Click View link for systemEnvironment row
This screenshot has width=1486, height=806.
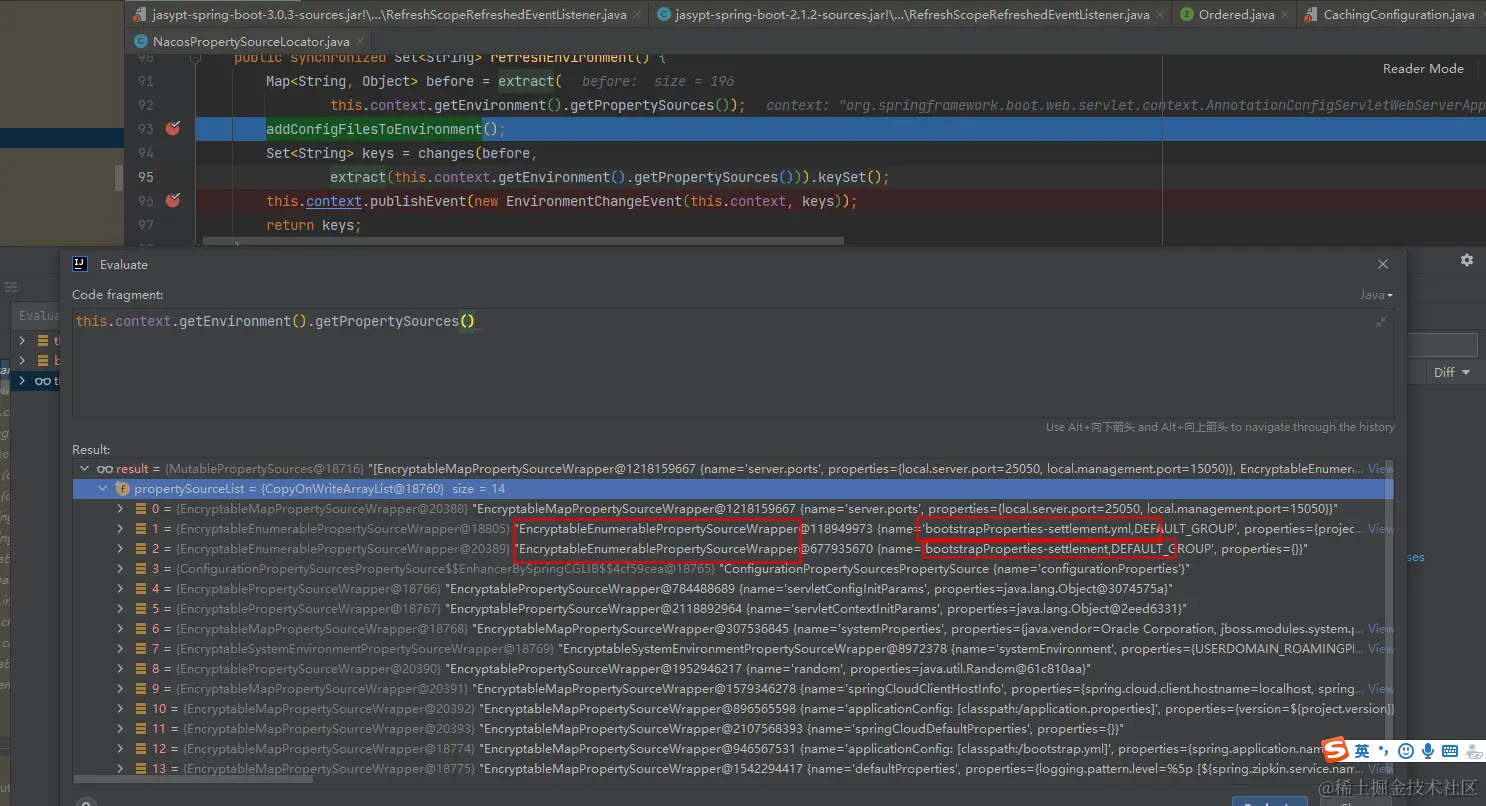pos(1380,649)
